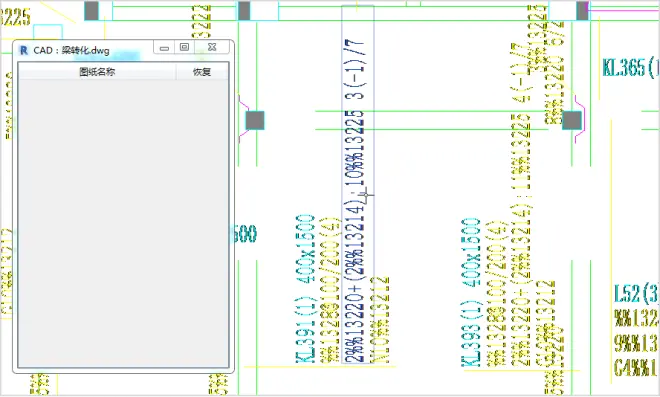The height and width of the screenshot is (397, 660).
Task: Select the grey column right of horizontal beam
Action: pyautogui.click(x=572, y=120)
